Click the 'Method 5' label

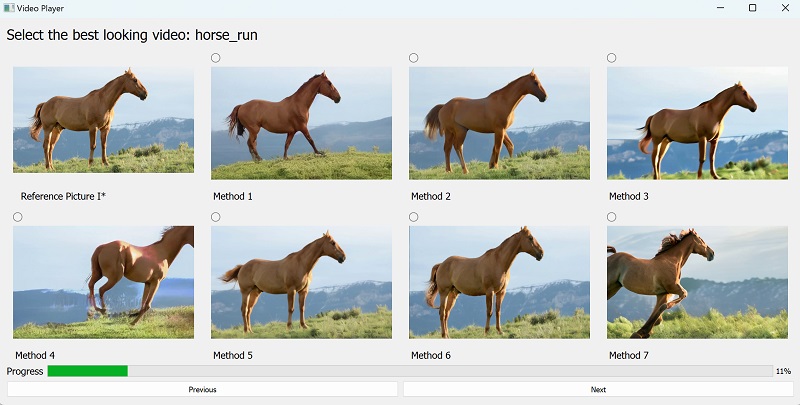(233, 356)
